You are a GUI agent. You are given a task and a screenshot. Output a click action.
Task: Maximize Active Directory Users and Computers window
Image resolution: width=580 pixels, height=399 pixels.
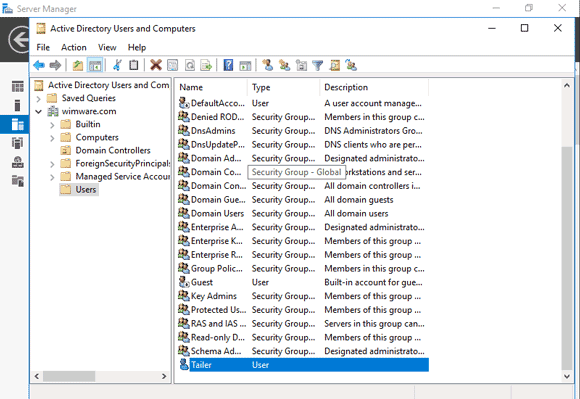point(524,28)
